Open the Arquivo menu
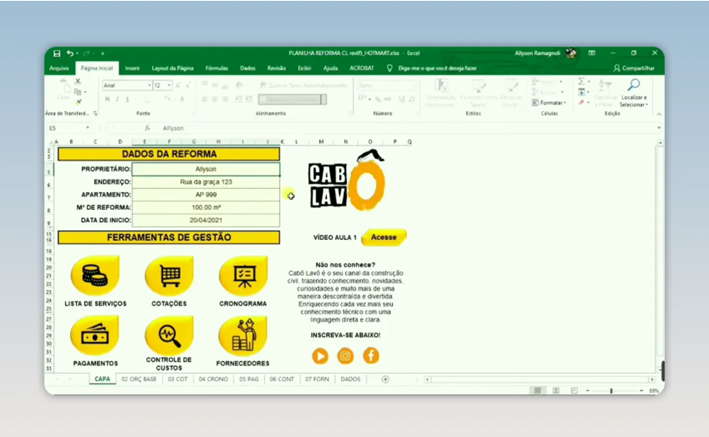This screenshot has height=437, width=709. click(x=59, y=68)
